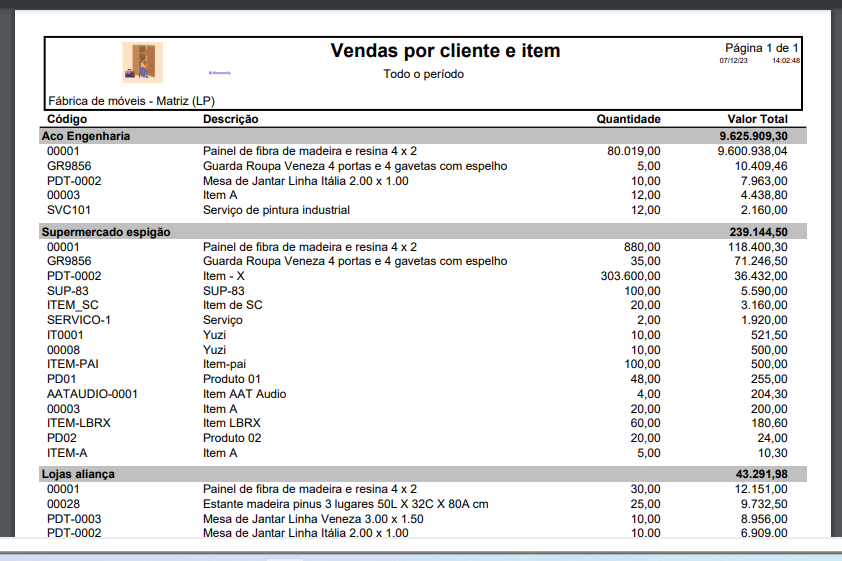Screen dimensions: 842x561
Task: Select 'Item AAT Audio' description
Action: click(244, 395)
